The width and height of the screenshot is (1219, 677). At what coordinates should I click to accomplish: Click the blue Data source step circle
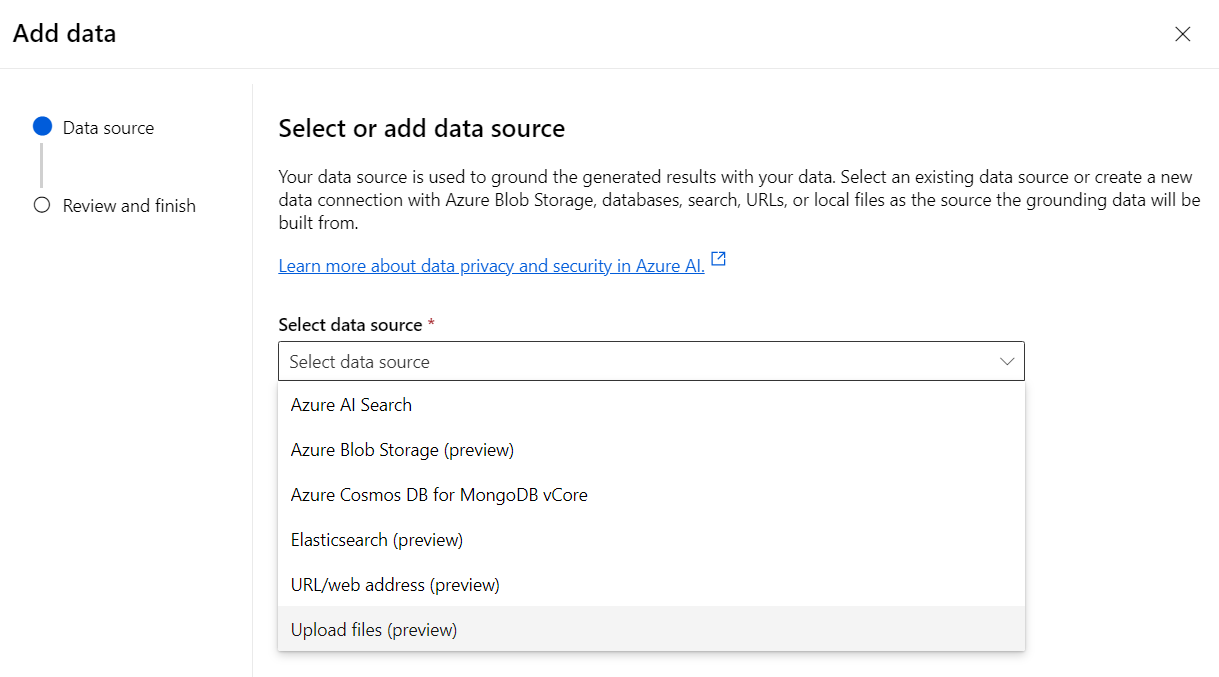(x=42, y=127)
